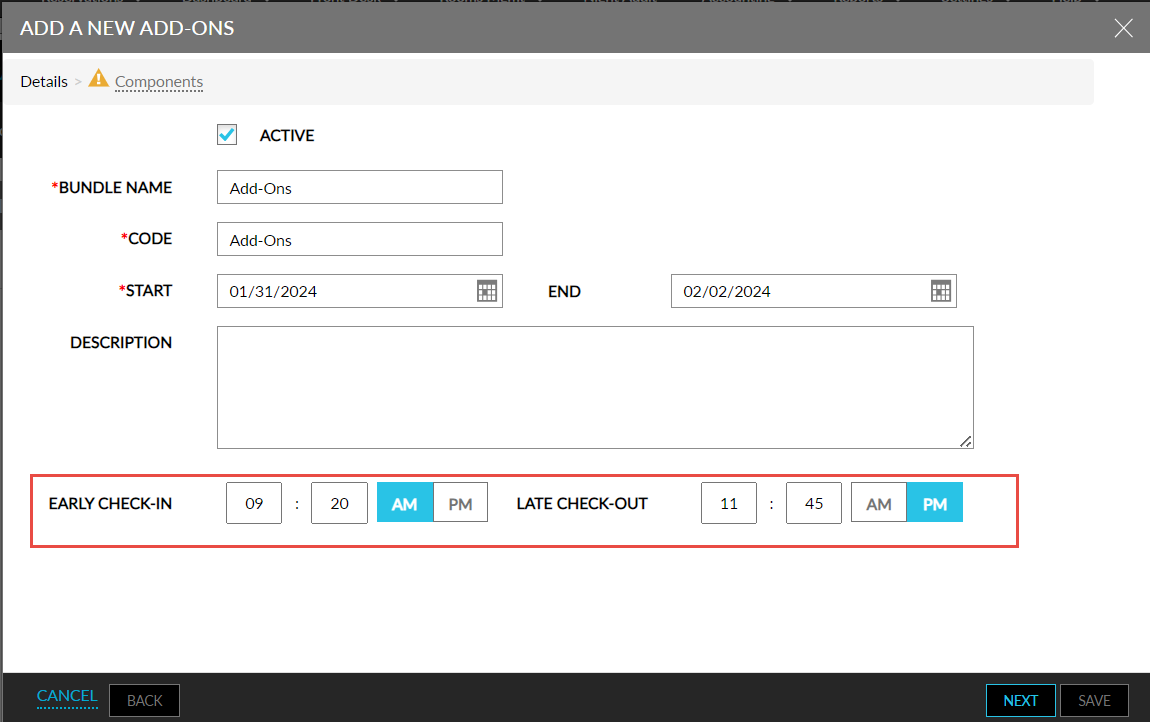
Task: Click the CANCEL link
Action: [x=67, y=696]
